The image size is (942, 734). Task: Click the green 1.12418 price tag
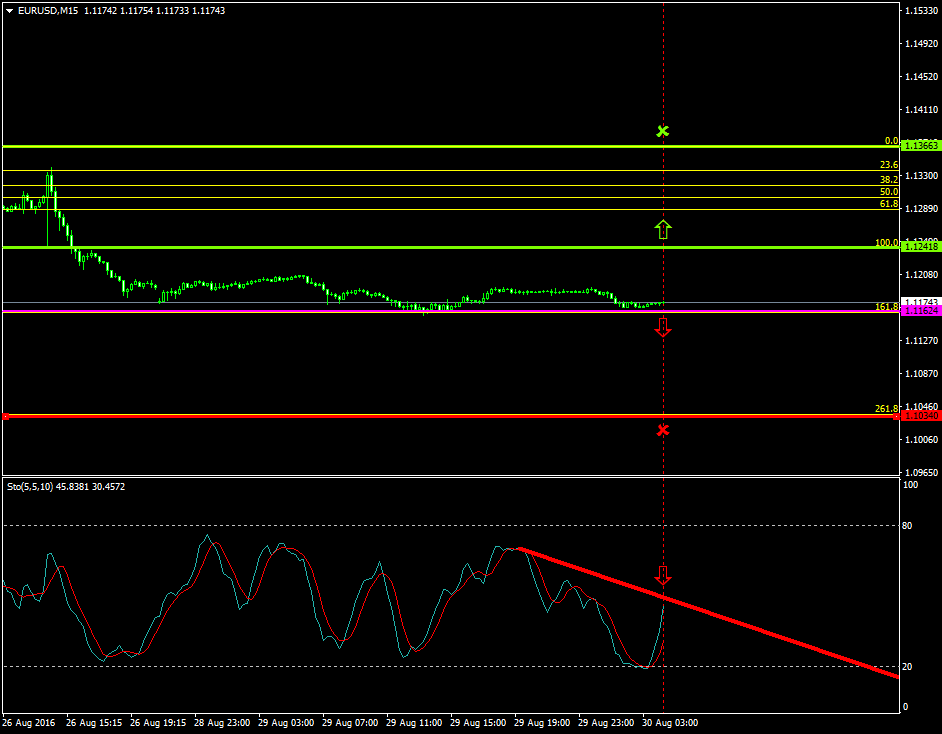(x=919, y=244)
